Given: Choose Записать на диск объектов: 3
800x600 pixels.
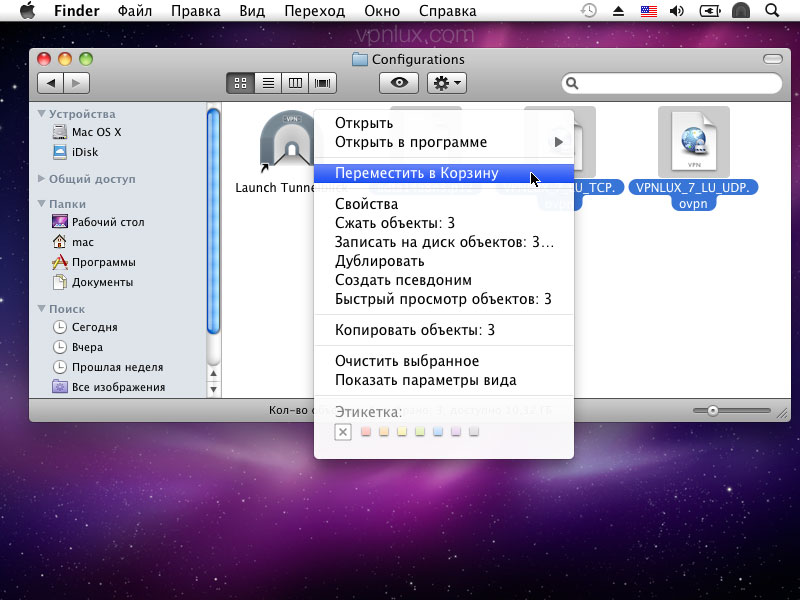Looking at the screenshot, I should (x=444, y=242).
